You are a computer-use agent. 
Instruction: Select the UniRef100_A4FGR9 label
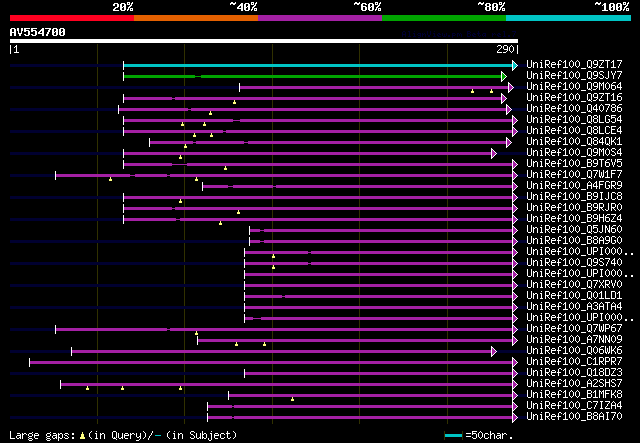[x=574, y=186]
